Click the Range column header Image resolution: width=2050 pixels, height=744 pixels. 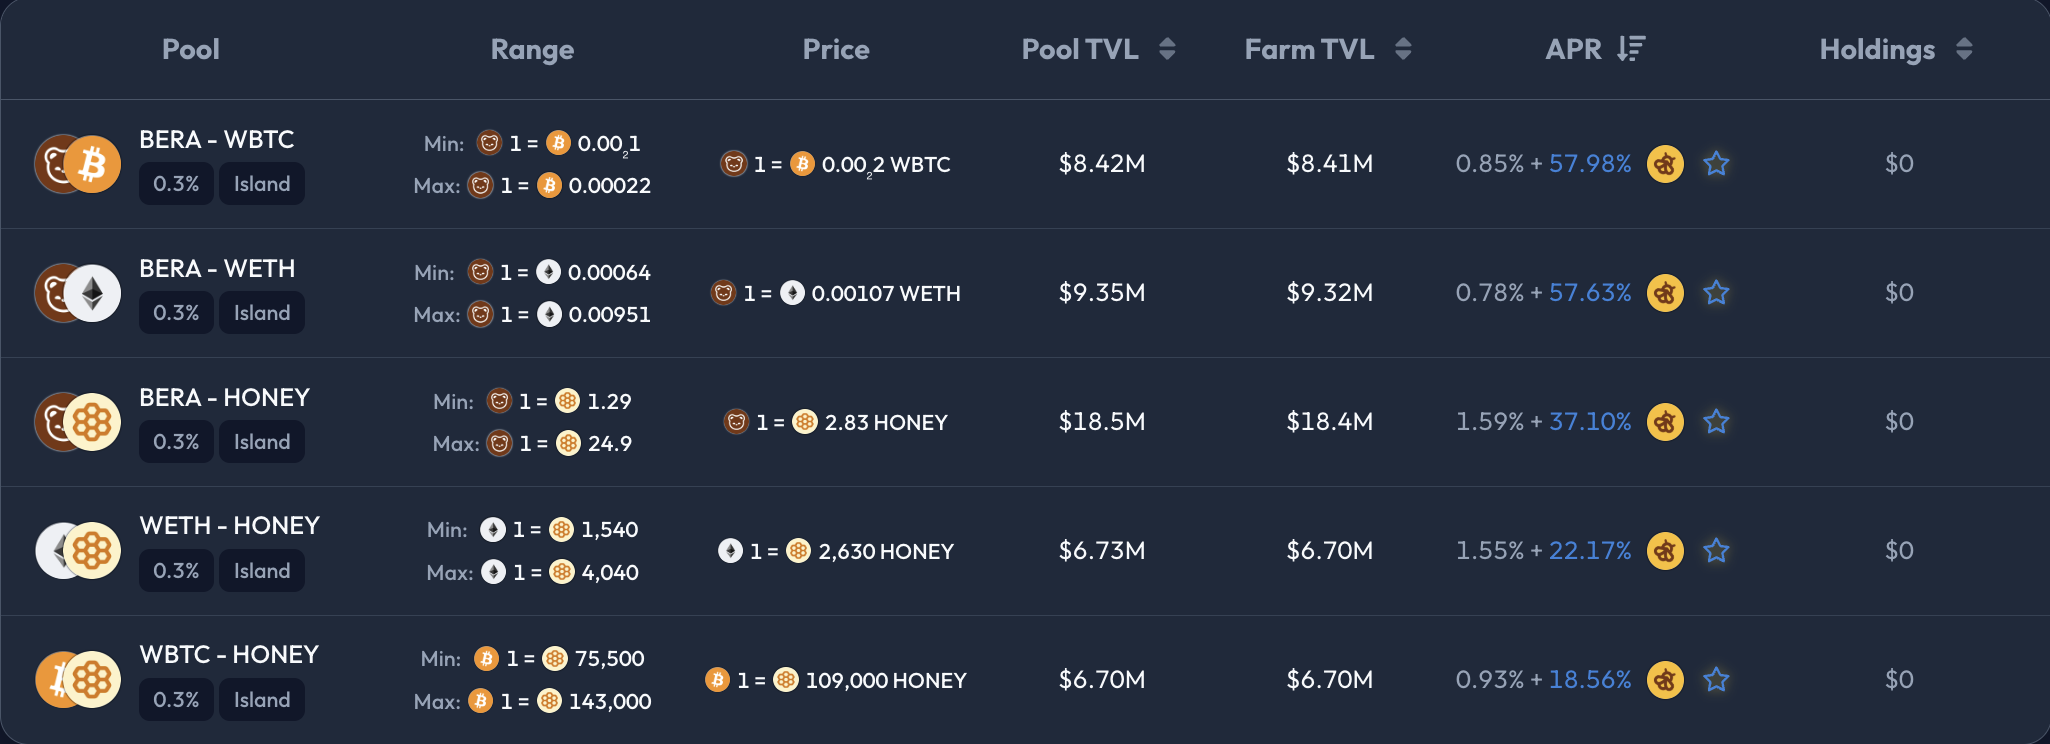coord(532,49)
